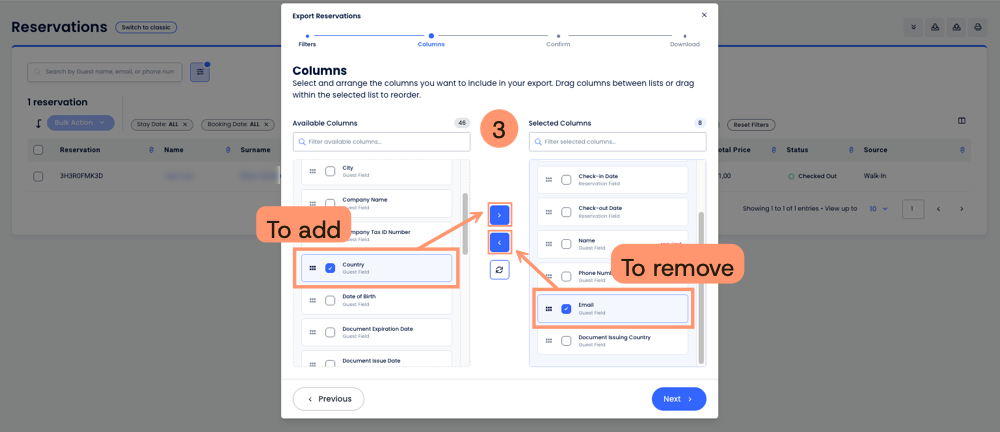
Task: Check the Date of Birth checkbox
Action: coord(330,301)
